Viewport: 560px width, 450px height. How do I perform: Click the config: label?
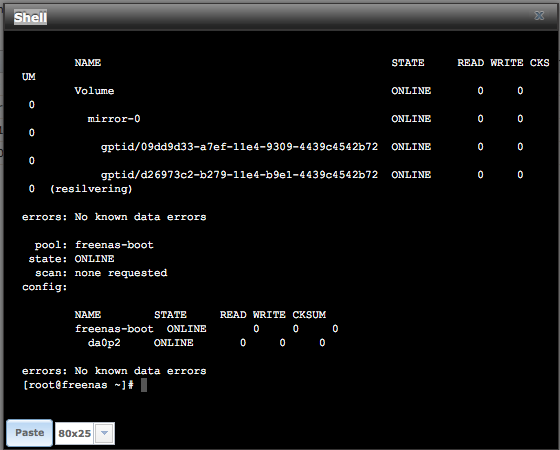45,287
